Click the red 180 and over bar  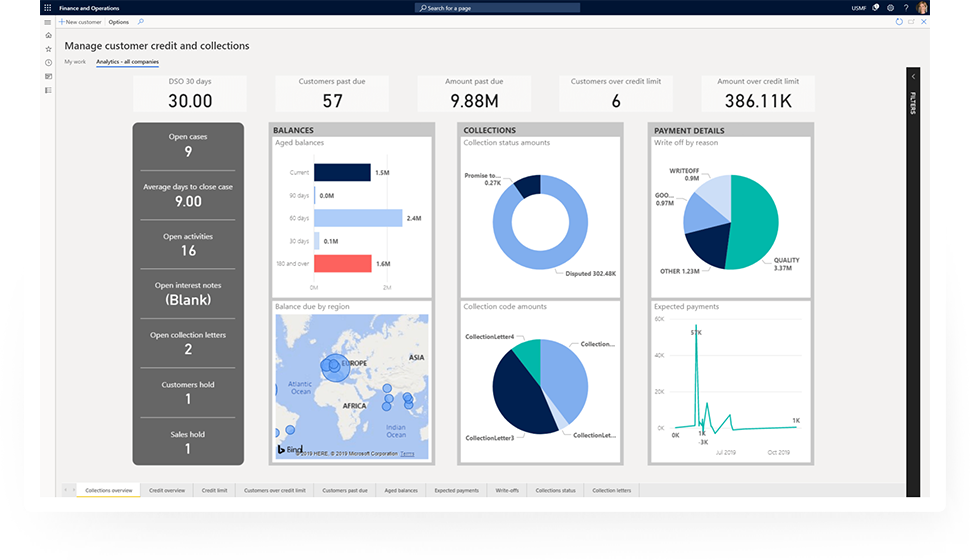pos(343,264)
